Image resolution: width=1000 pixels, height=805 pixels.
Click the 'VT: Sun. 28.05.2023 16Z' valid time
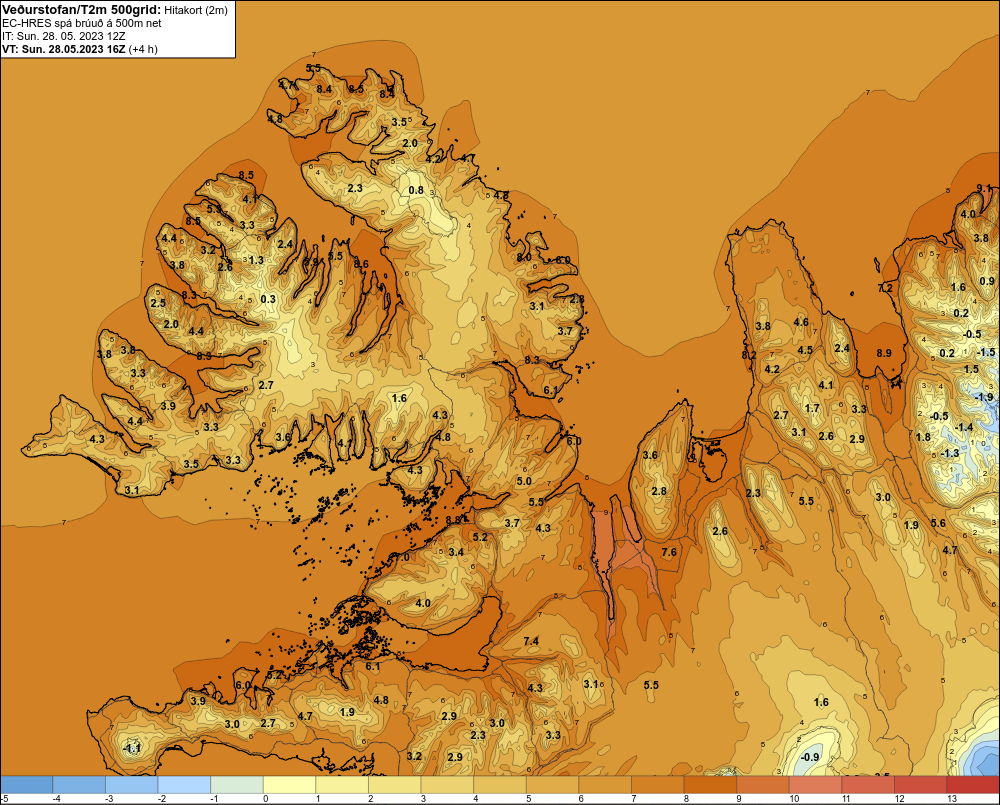64,49
